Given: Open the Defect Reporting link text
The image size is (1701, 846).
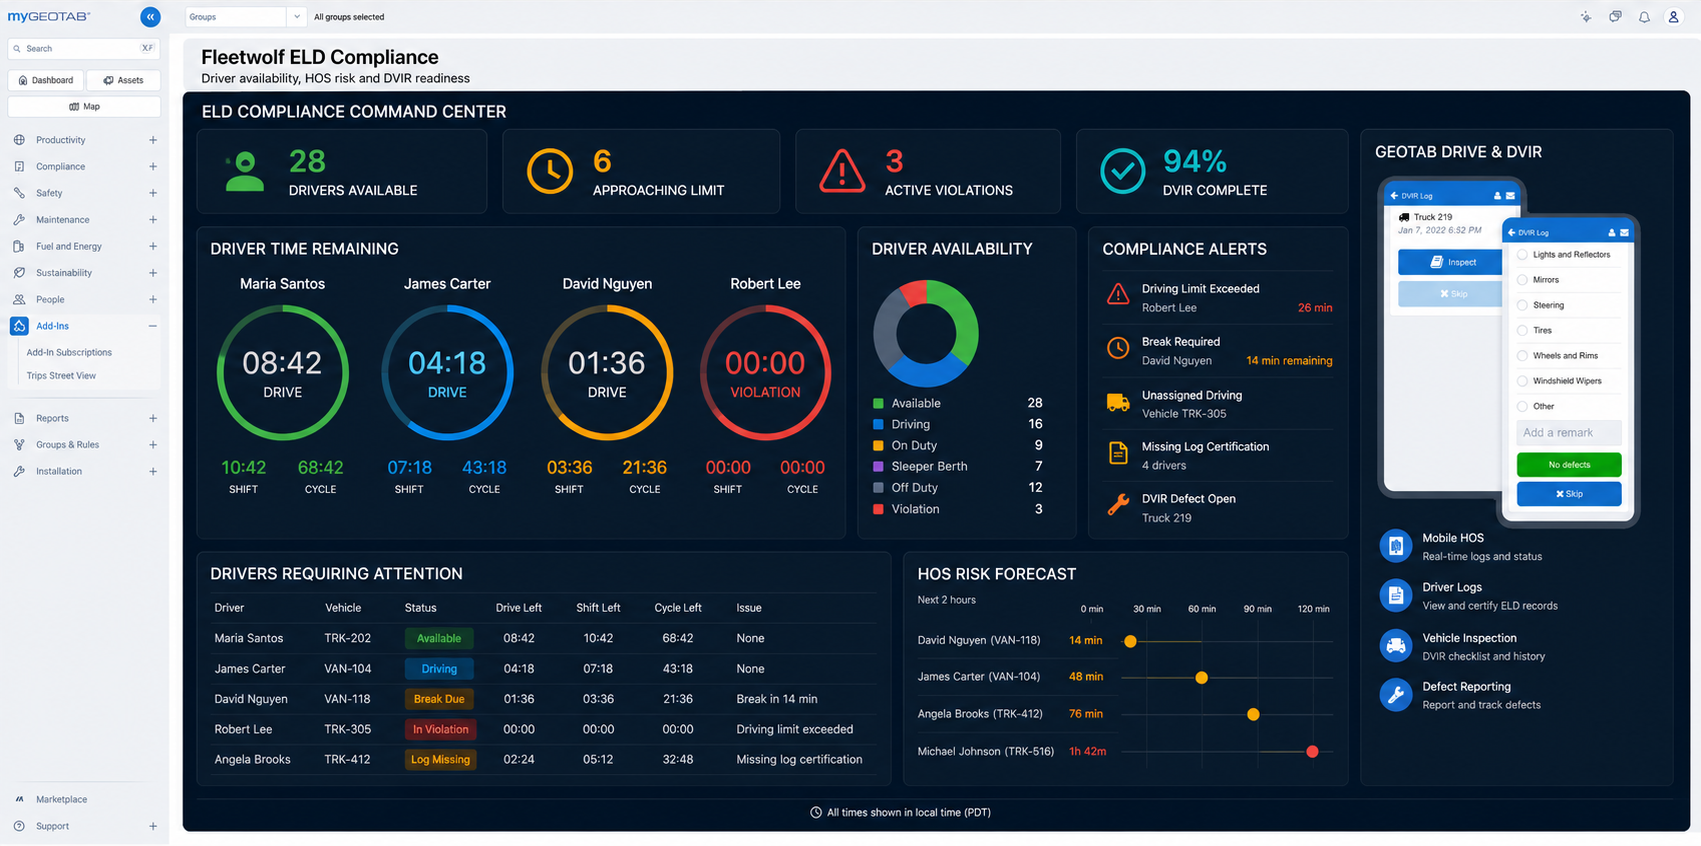Looking at the screenshot, I should pyautogui.click(x=1466, y=686).
